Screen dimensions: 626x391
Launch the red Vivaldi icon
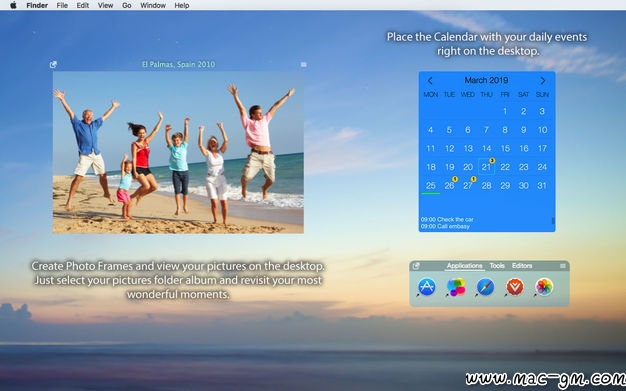coord(515,287)
